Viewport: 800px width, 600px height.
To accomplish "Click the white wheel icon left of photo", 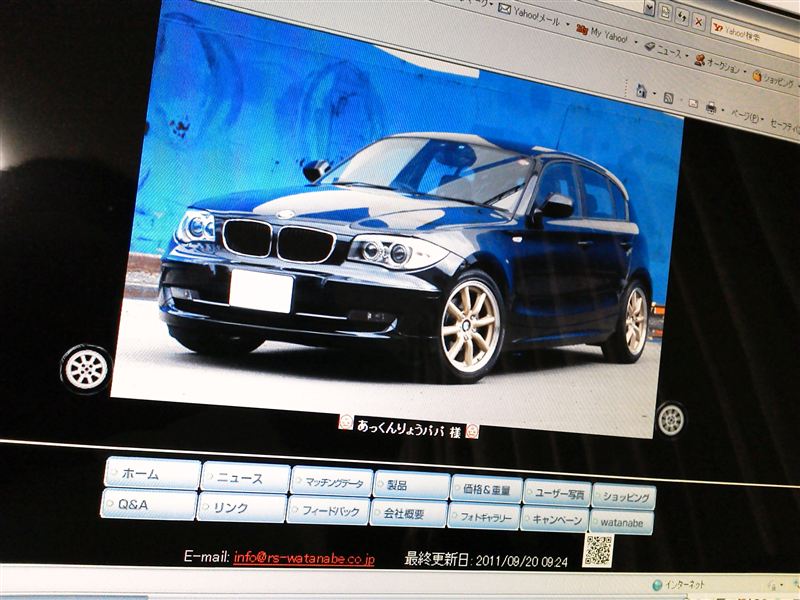I will click(86, 368).
